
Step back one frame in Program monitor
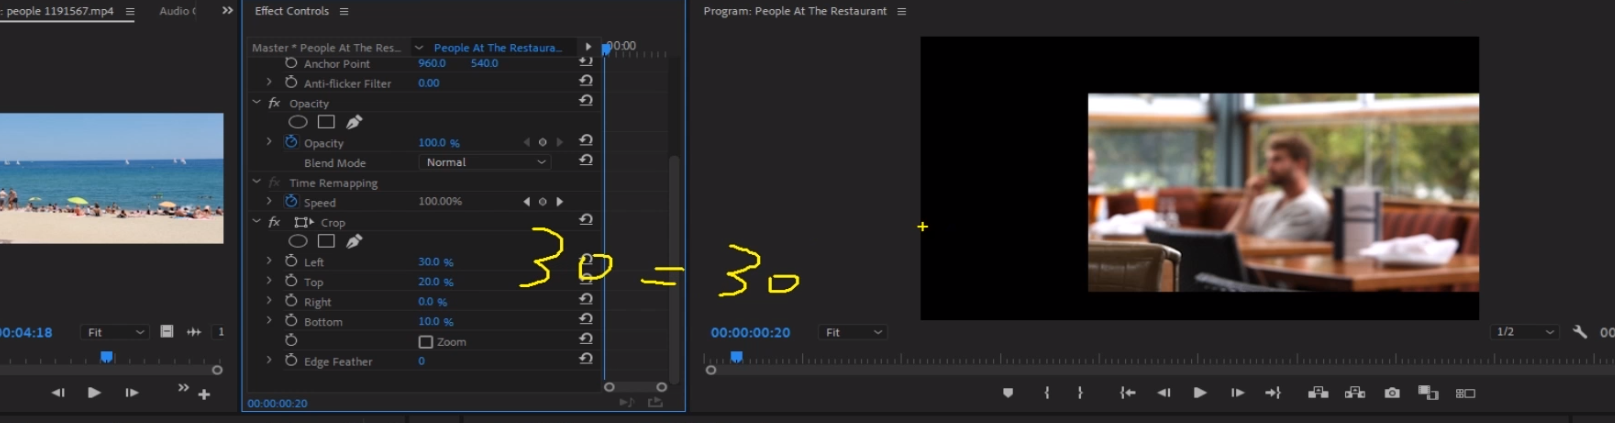pyautogui.click(x=1164, y=393)
